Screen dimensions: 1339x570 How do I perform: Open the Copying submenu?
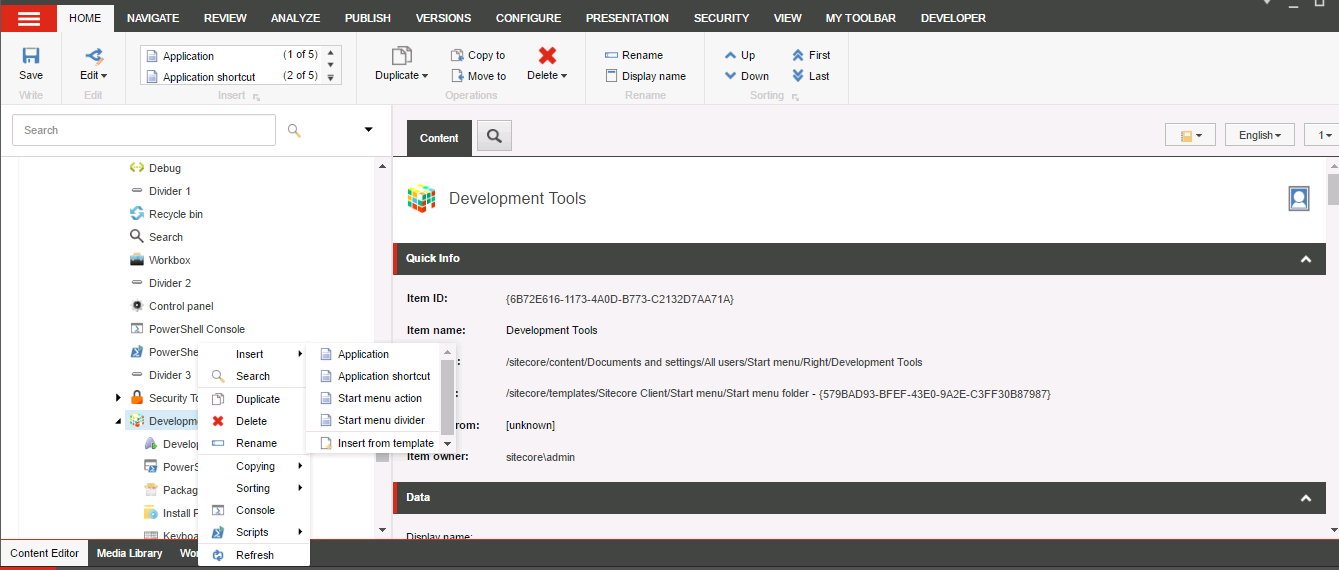tap(253, 466)
